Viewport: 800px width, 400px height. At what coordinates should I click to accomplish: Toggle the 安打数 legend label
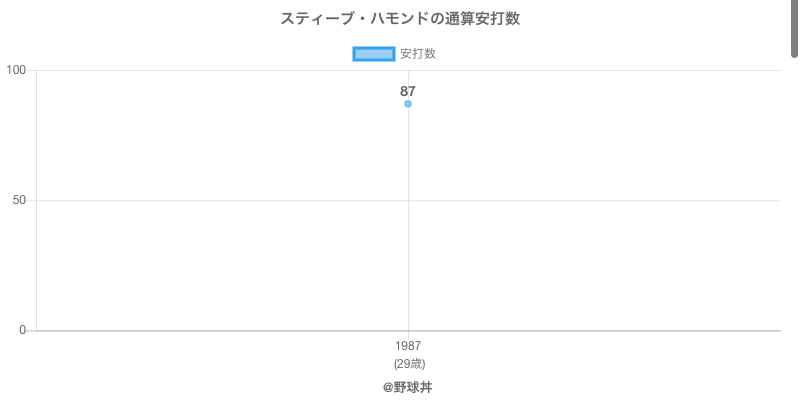click(x=418, y=54)
